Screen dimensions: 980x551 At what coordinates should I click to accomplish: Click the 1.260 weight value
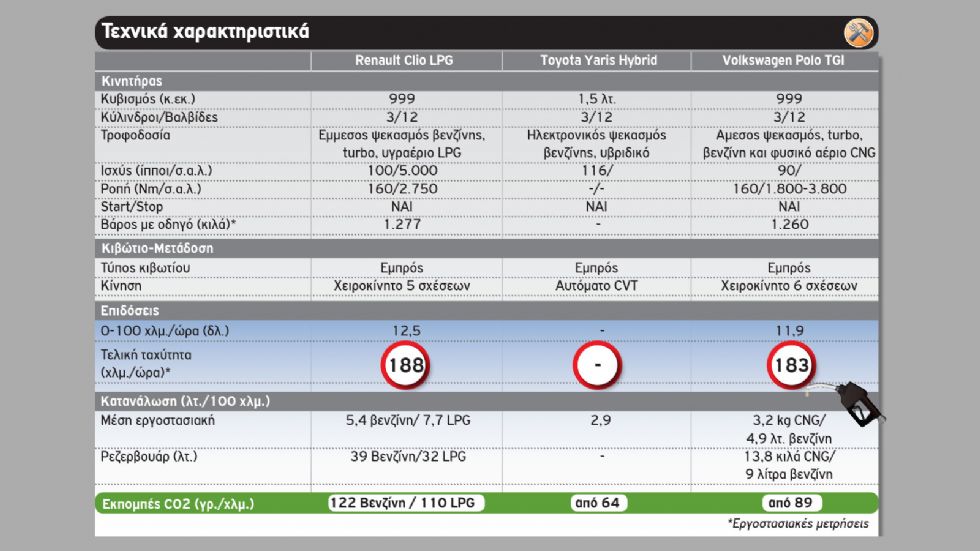[789, 224]
